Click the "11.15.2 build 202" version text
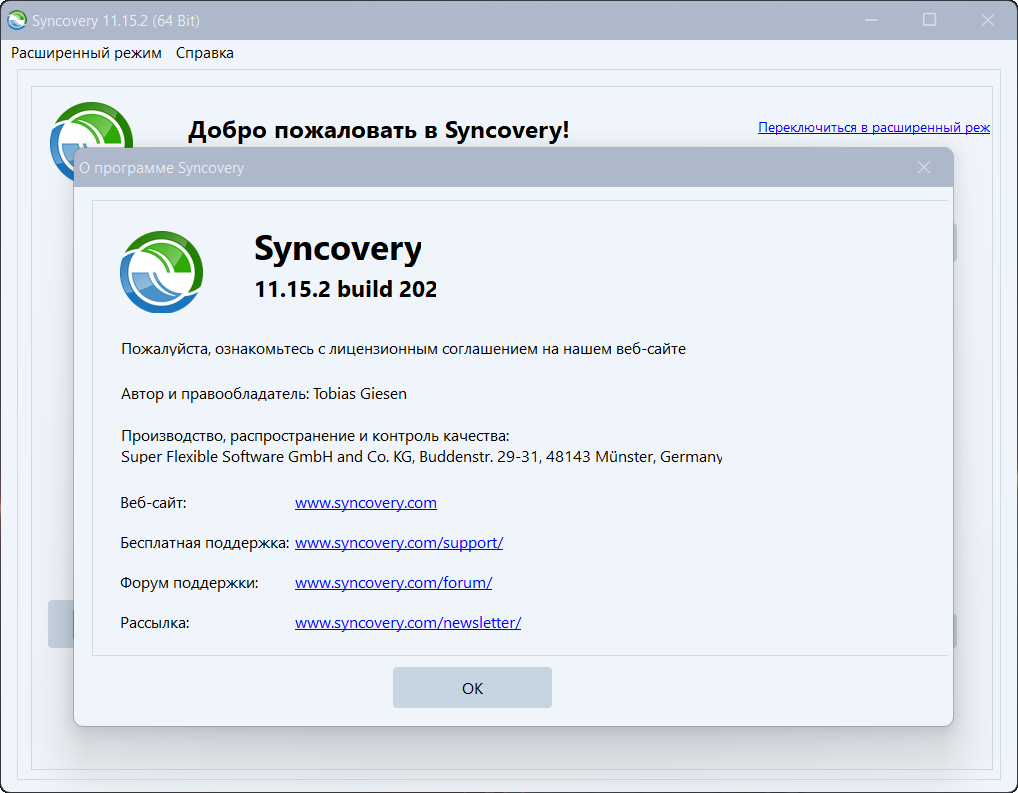1018x793 pixels. click(345, 289)
